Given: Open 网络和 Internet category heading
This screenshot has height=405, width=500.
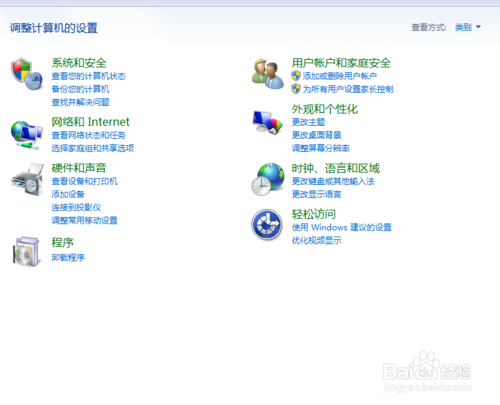Looking at the screenshot, I should click(x=90, y=122).
